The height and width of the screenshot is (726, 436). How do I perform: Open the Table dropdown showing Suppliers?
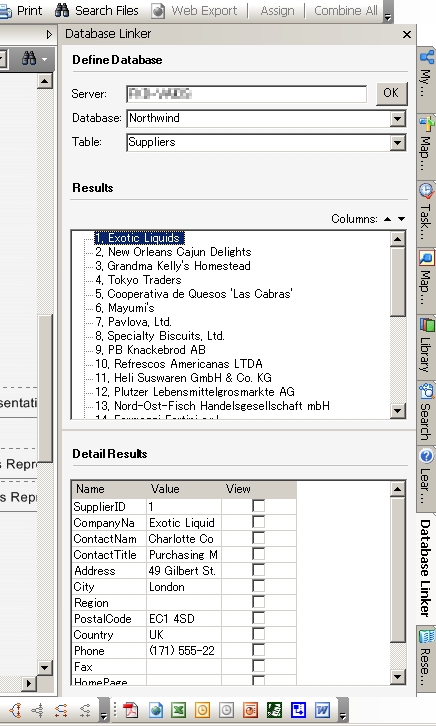pyautogui.click(x=397, y=143)
